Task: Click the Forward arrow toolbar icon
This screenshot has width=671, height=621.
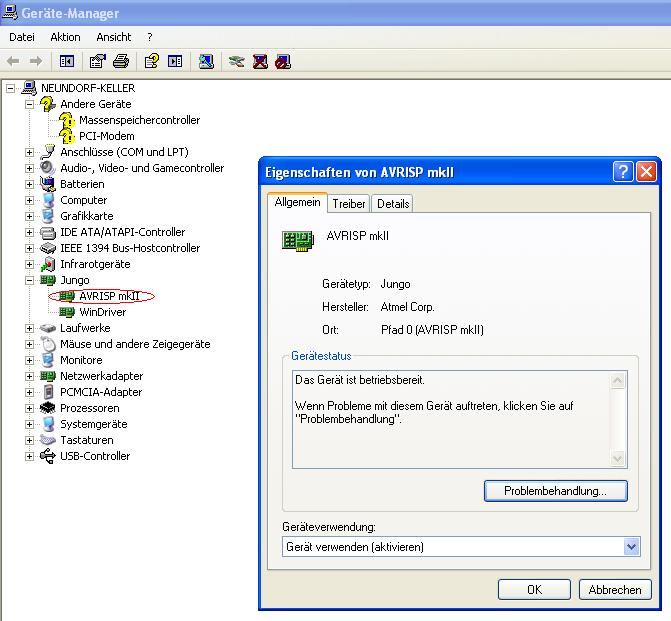Action: [36, 62]
